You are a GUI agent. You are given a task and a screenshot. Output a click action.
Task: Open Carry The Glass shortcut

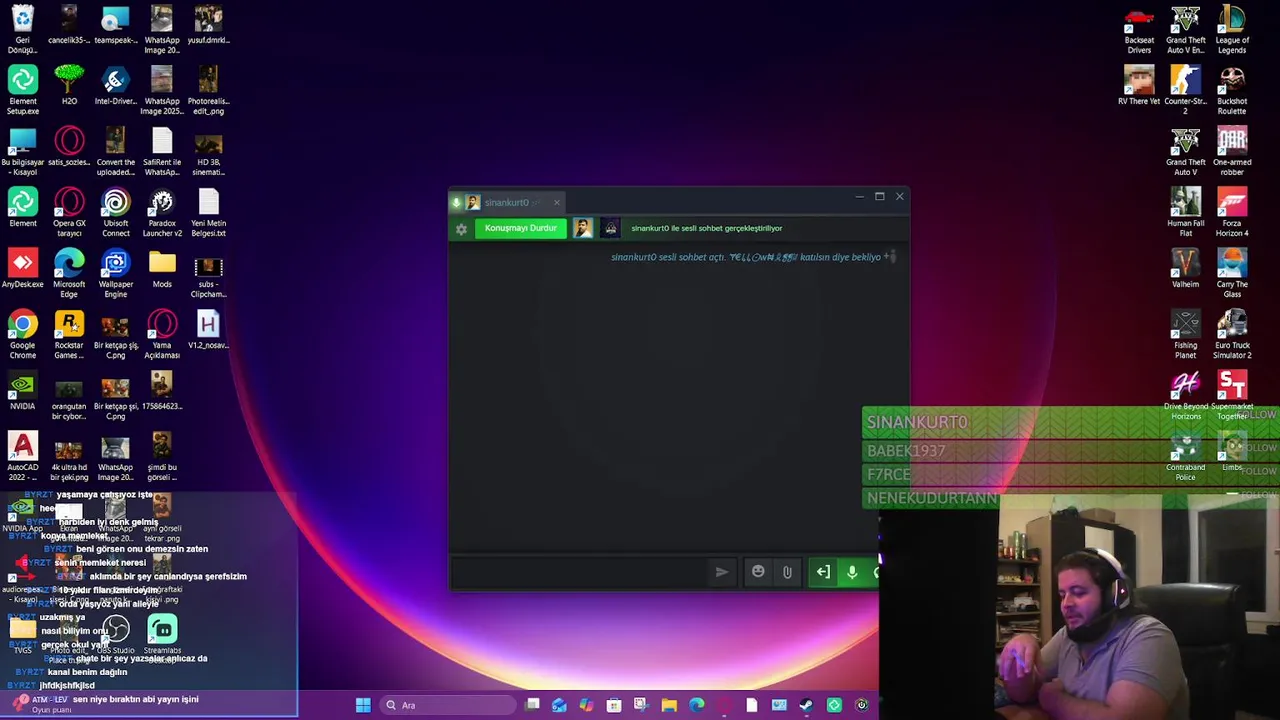click(x=1232, y=274)
